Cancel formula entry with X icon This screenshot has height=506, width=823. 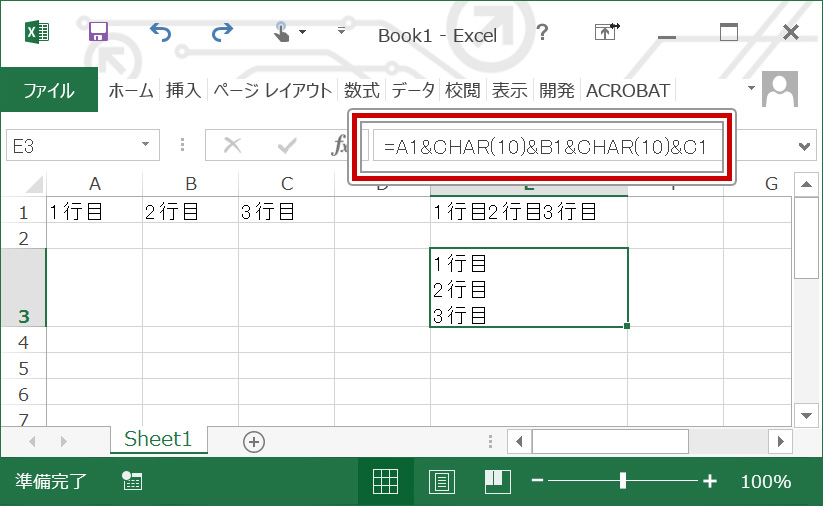(232, 145)
